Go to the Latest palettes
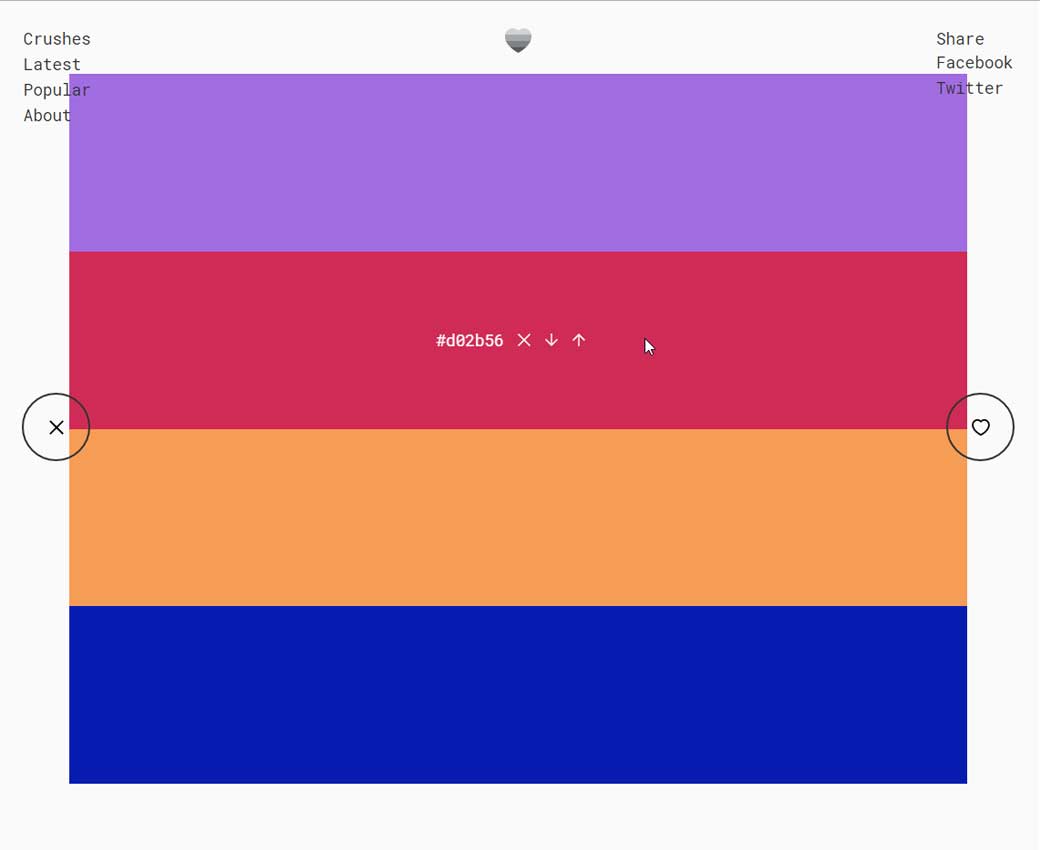The image size is (1040, 850). (52, 64)
